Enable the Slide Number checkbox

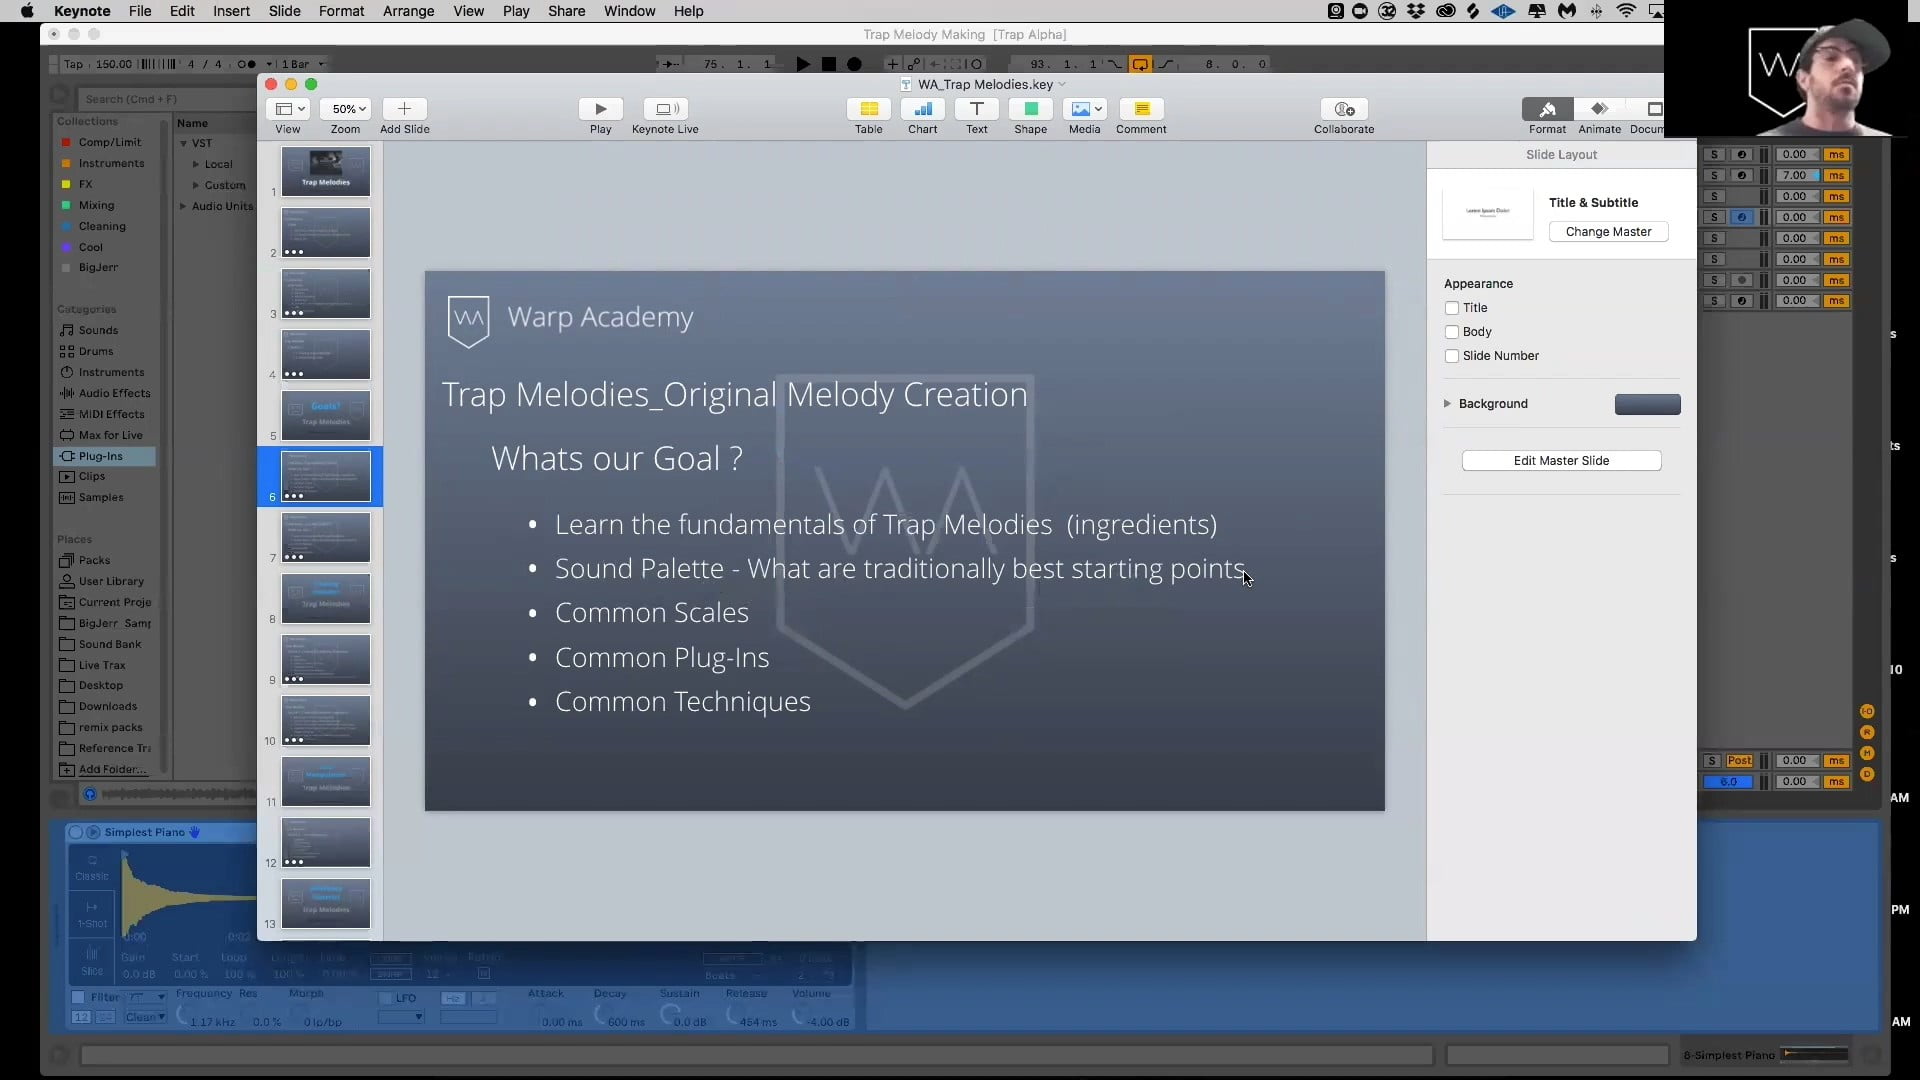(x=1451, y=356)
